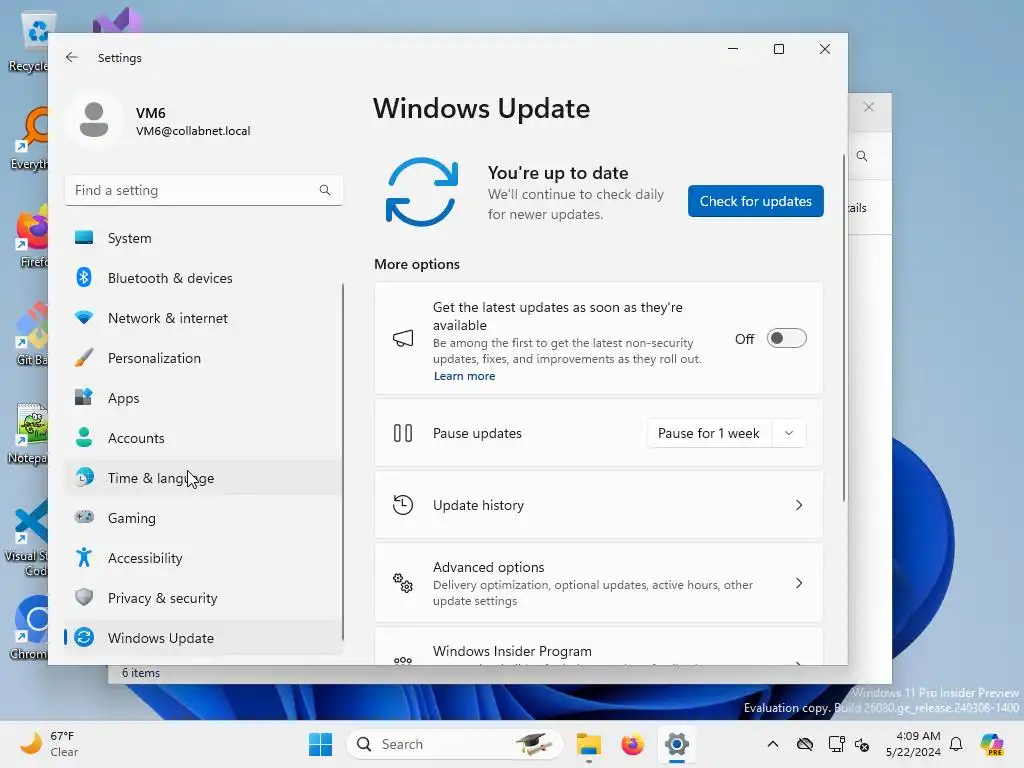Screen dimensions: 1024x768
Task: Click the taskbar Search box
Action: click(455, 744)
